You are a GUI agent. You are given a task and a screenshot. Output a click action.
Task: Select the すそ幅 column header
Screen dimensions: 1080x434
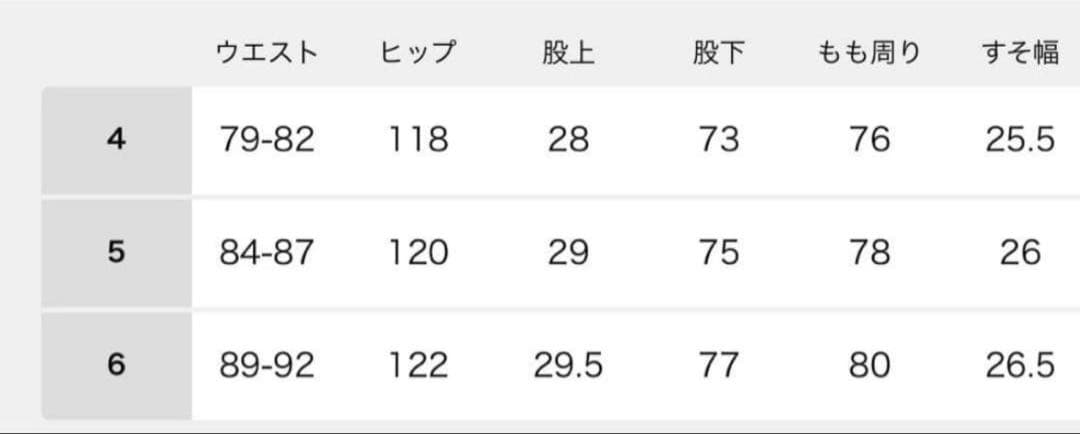pyautogui.click(x=1020, y=53)
